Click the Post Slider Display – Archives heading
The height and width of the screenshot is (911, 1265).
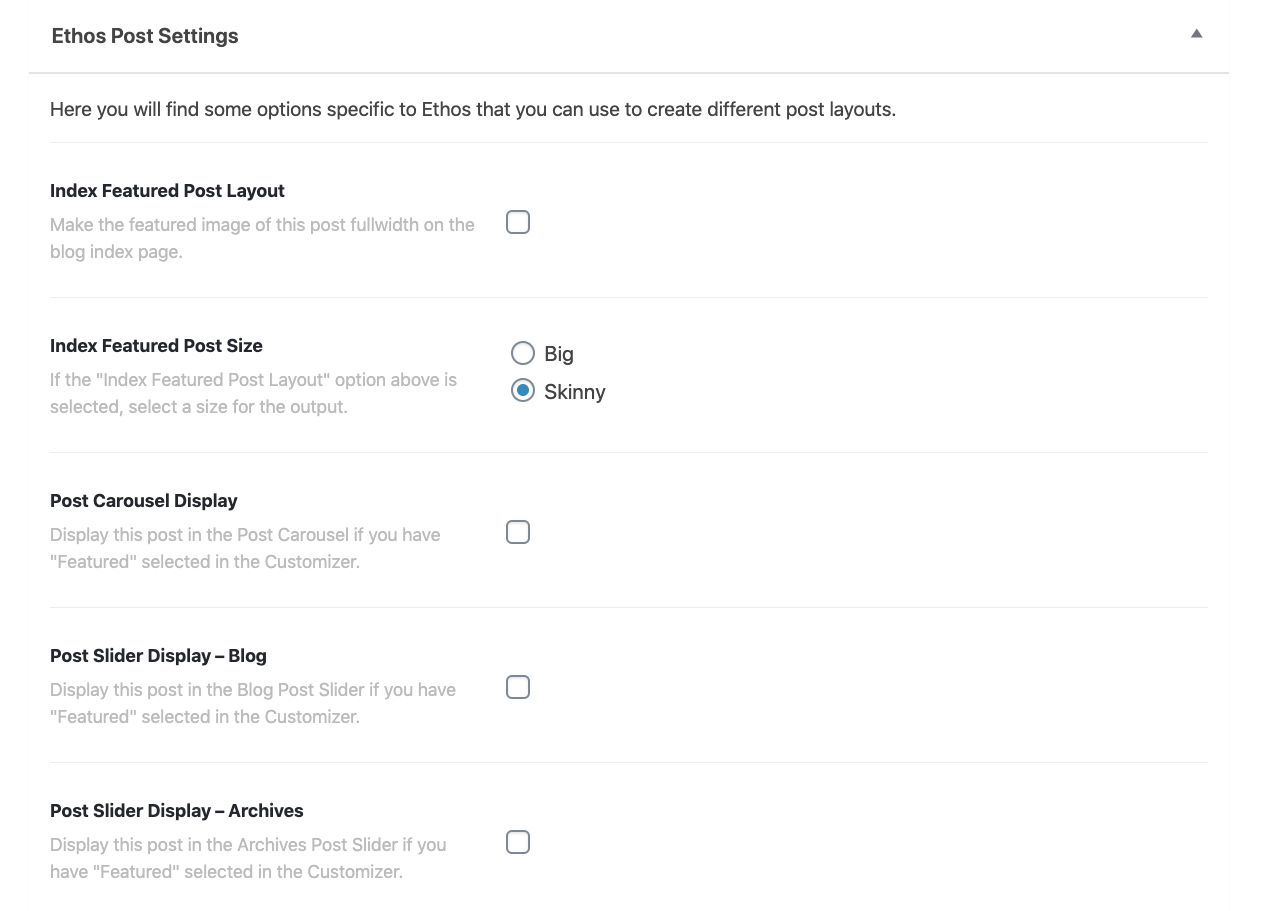pos(176,810)
